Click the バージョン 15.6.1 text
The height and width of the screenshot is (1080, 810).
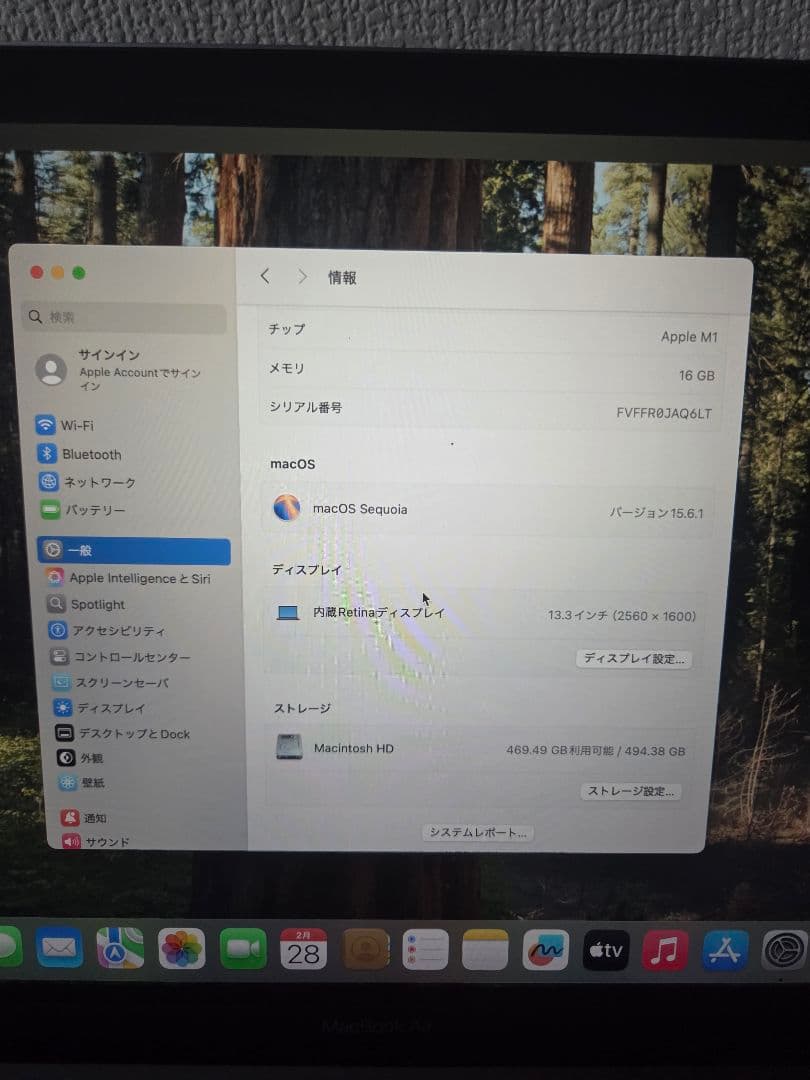coord(657,512)
